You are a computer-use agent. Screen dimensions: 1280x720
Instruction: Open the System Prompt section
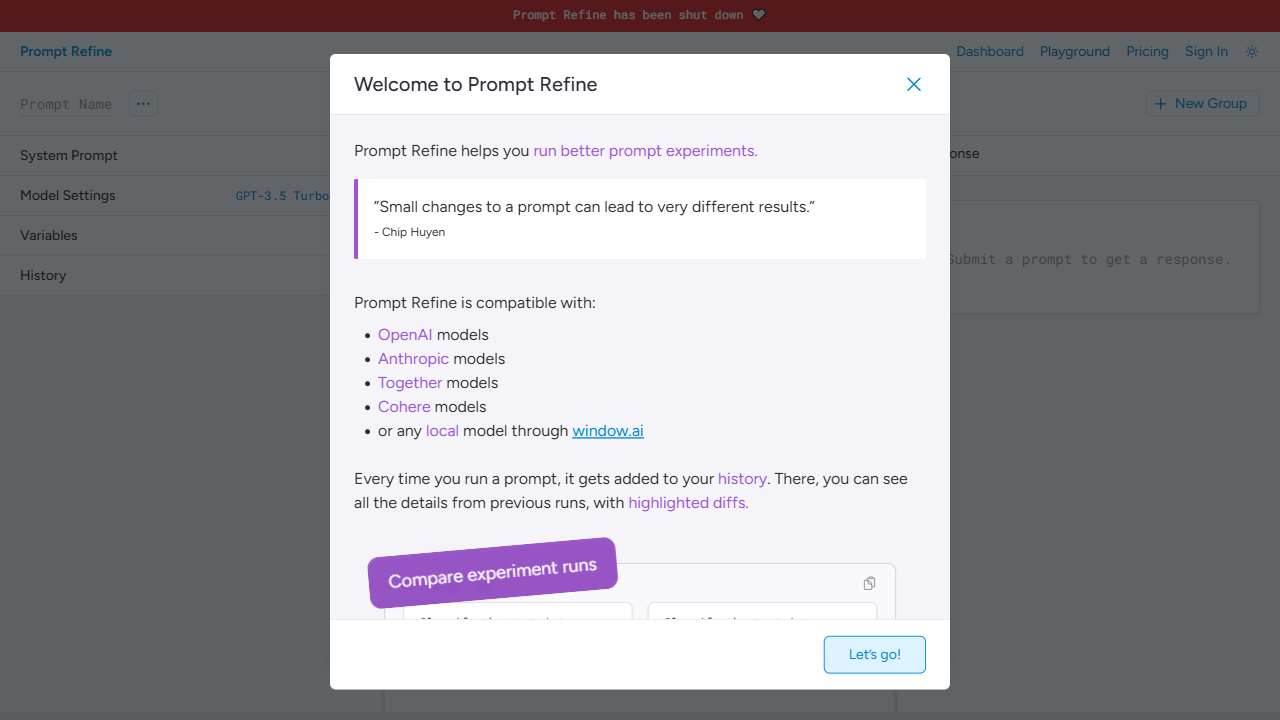68,155
